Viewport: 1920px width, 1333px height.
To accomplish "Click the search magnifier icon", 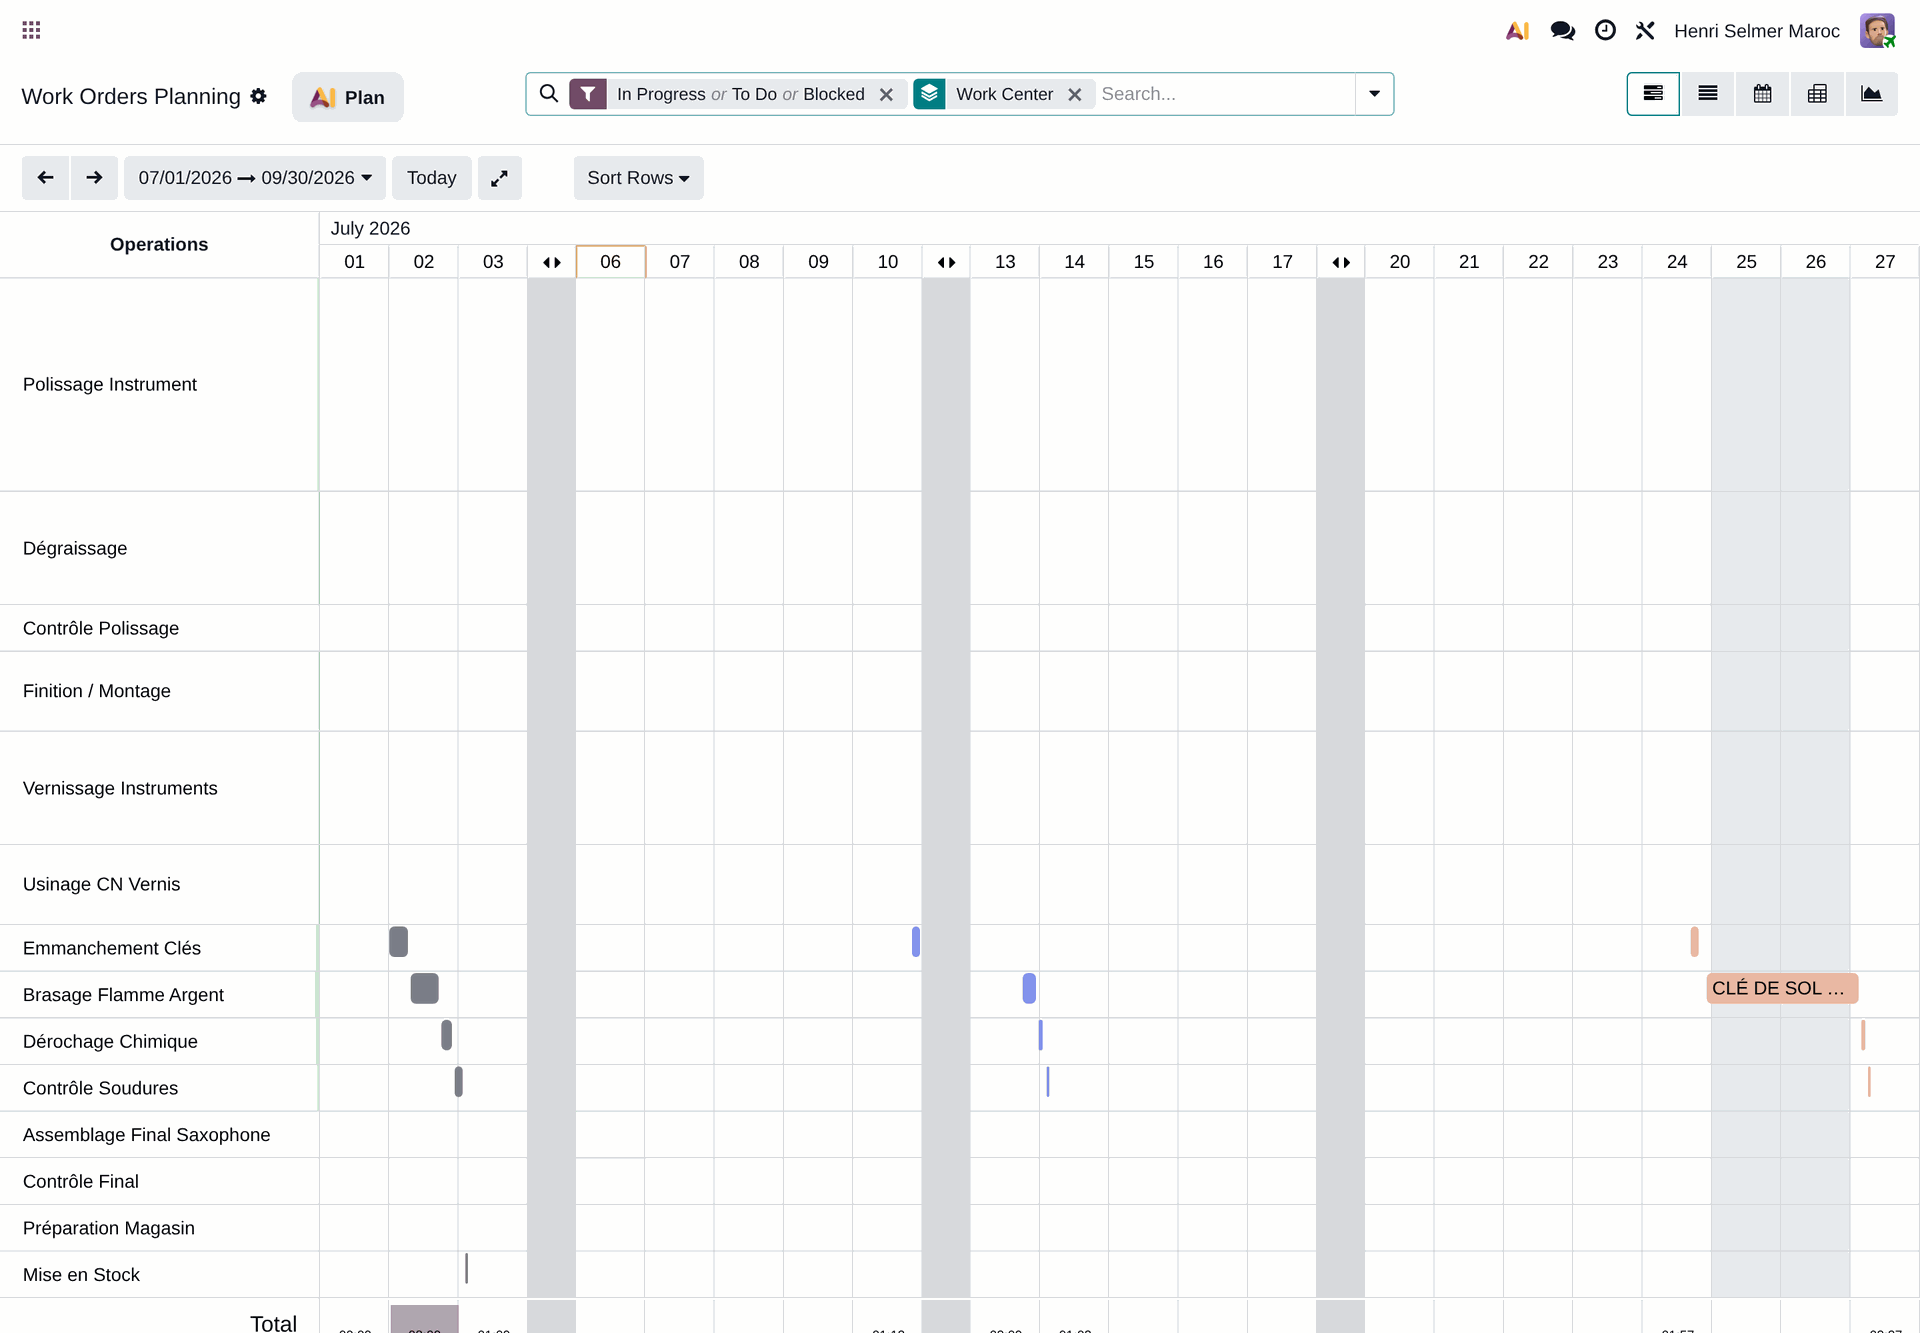I will pos(549,94).
